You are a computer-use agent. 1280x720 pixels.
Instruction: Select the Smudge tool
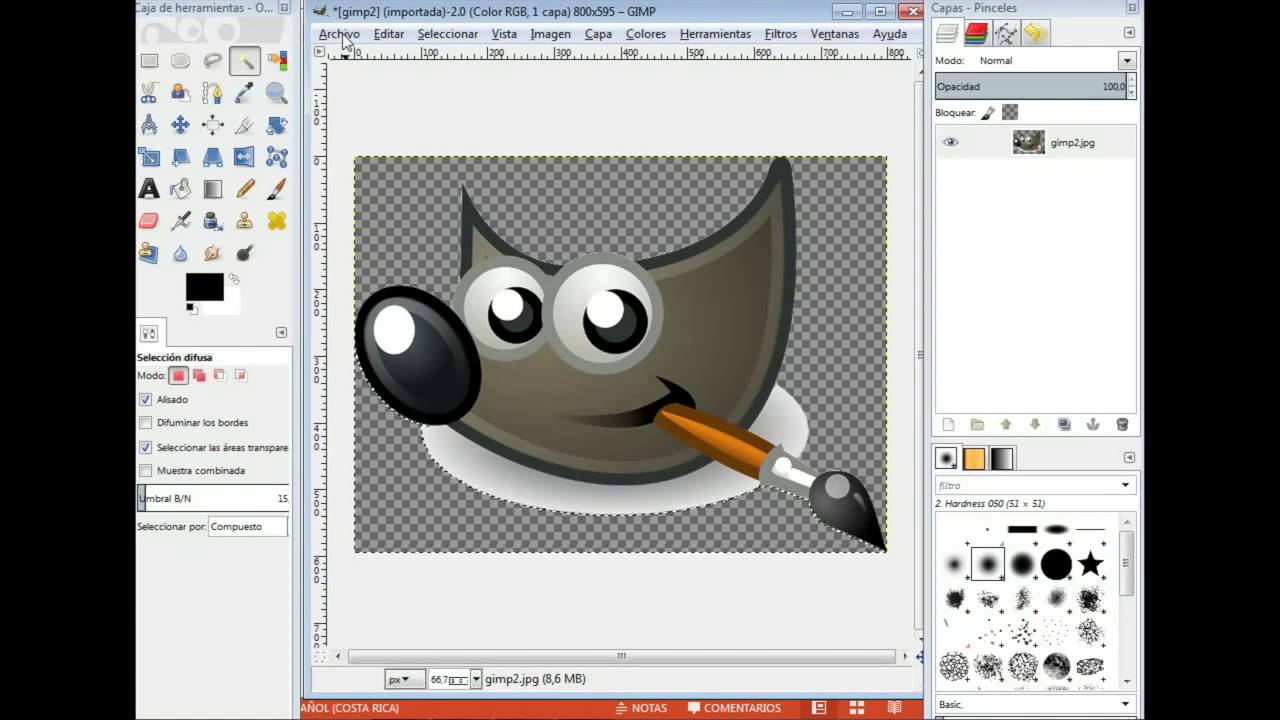click(212, 253)
